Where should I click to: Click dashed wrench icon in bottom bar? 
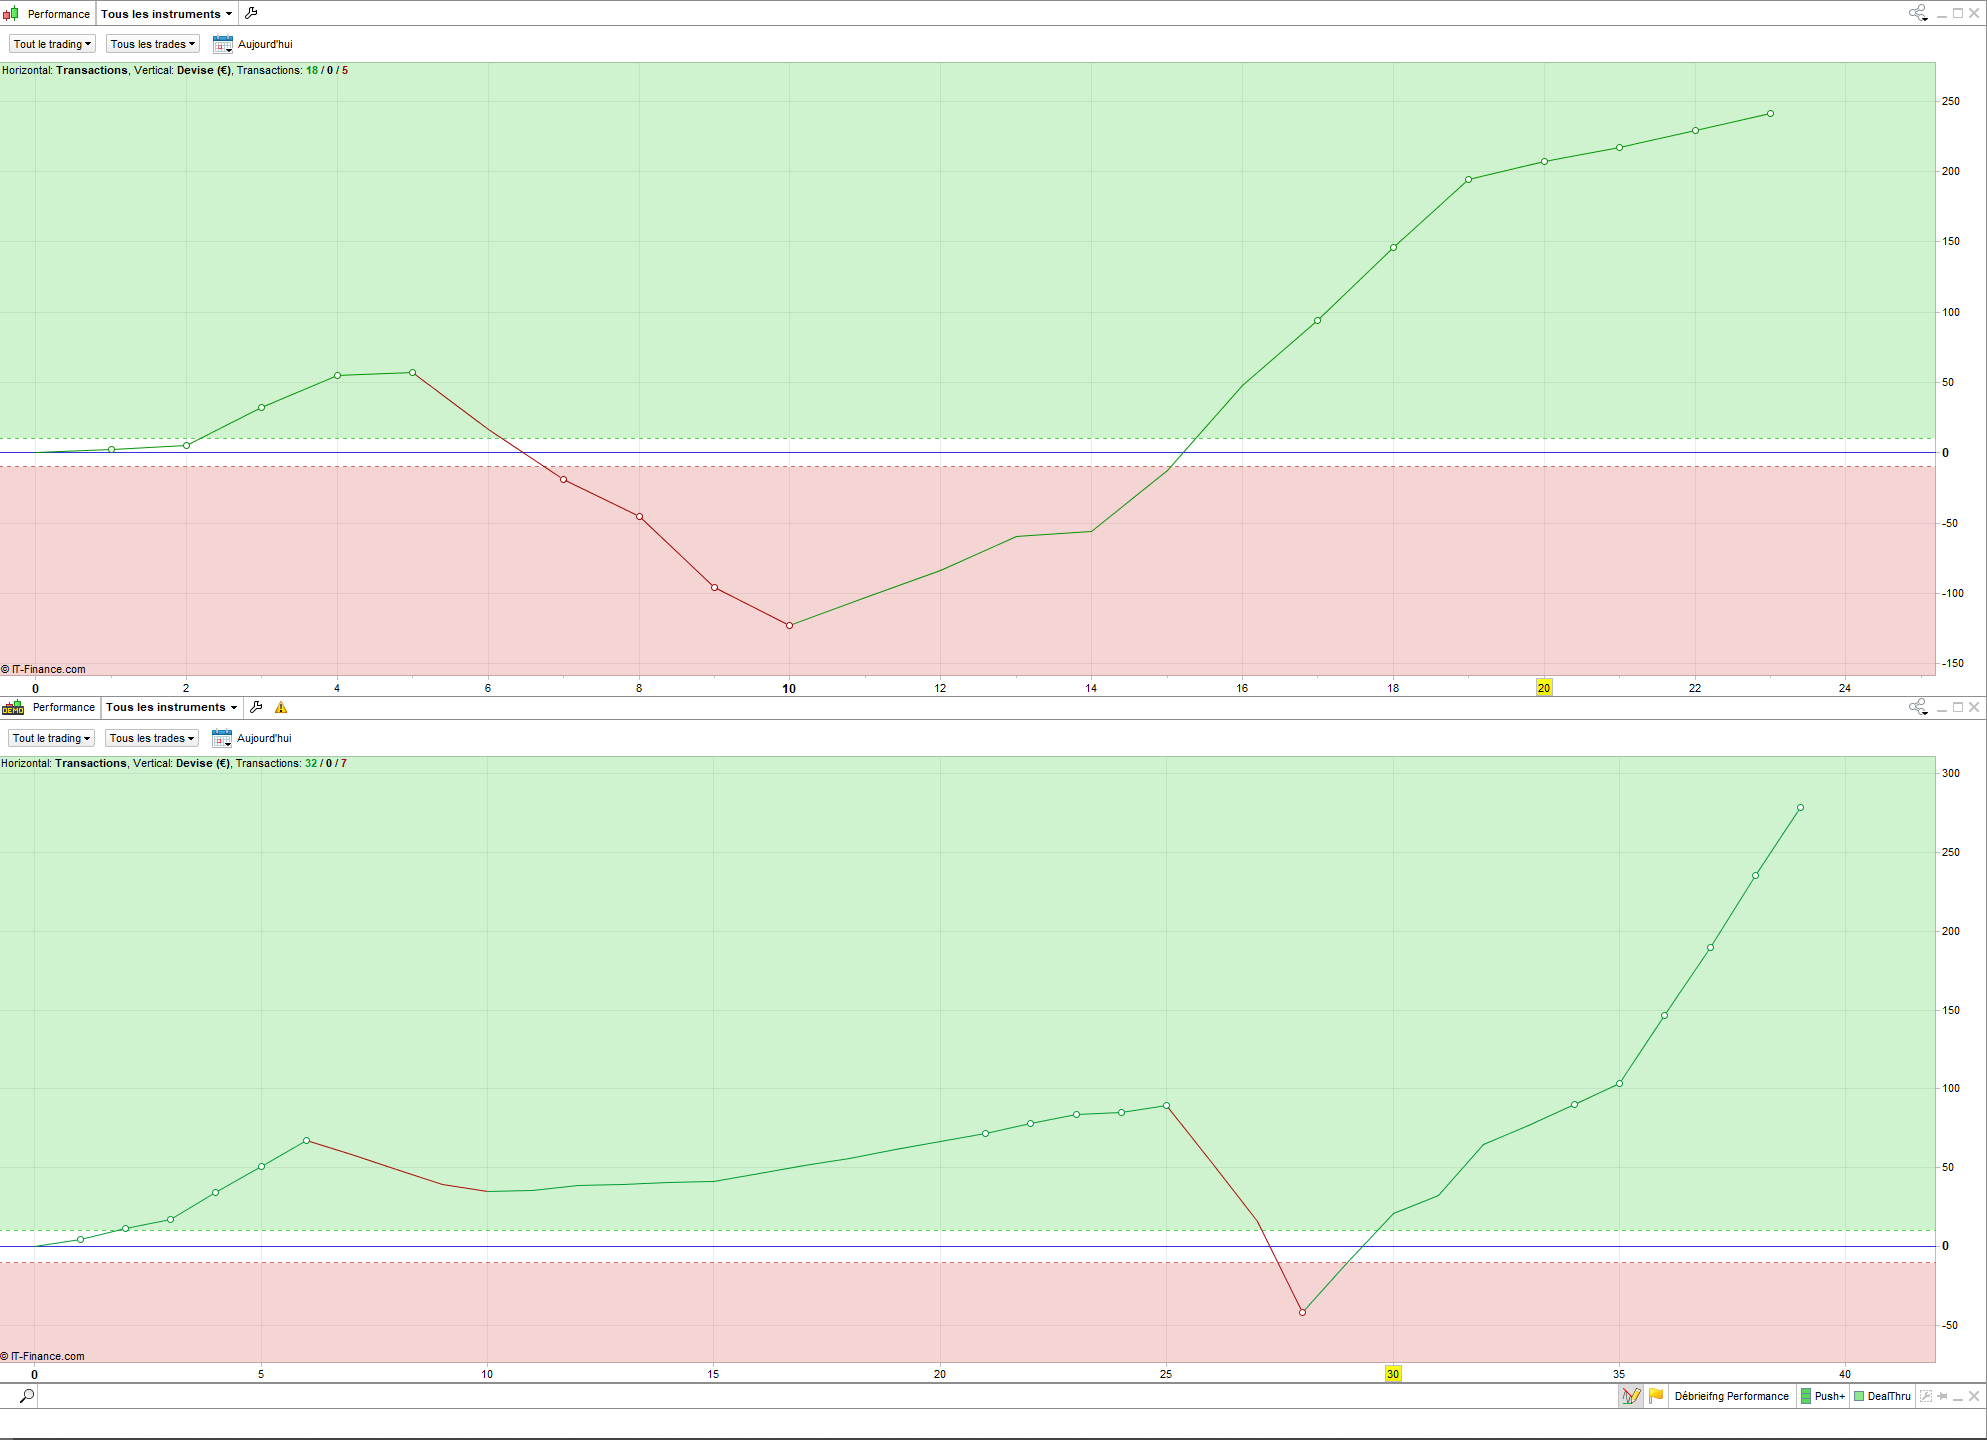[1926, 1396]
